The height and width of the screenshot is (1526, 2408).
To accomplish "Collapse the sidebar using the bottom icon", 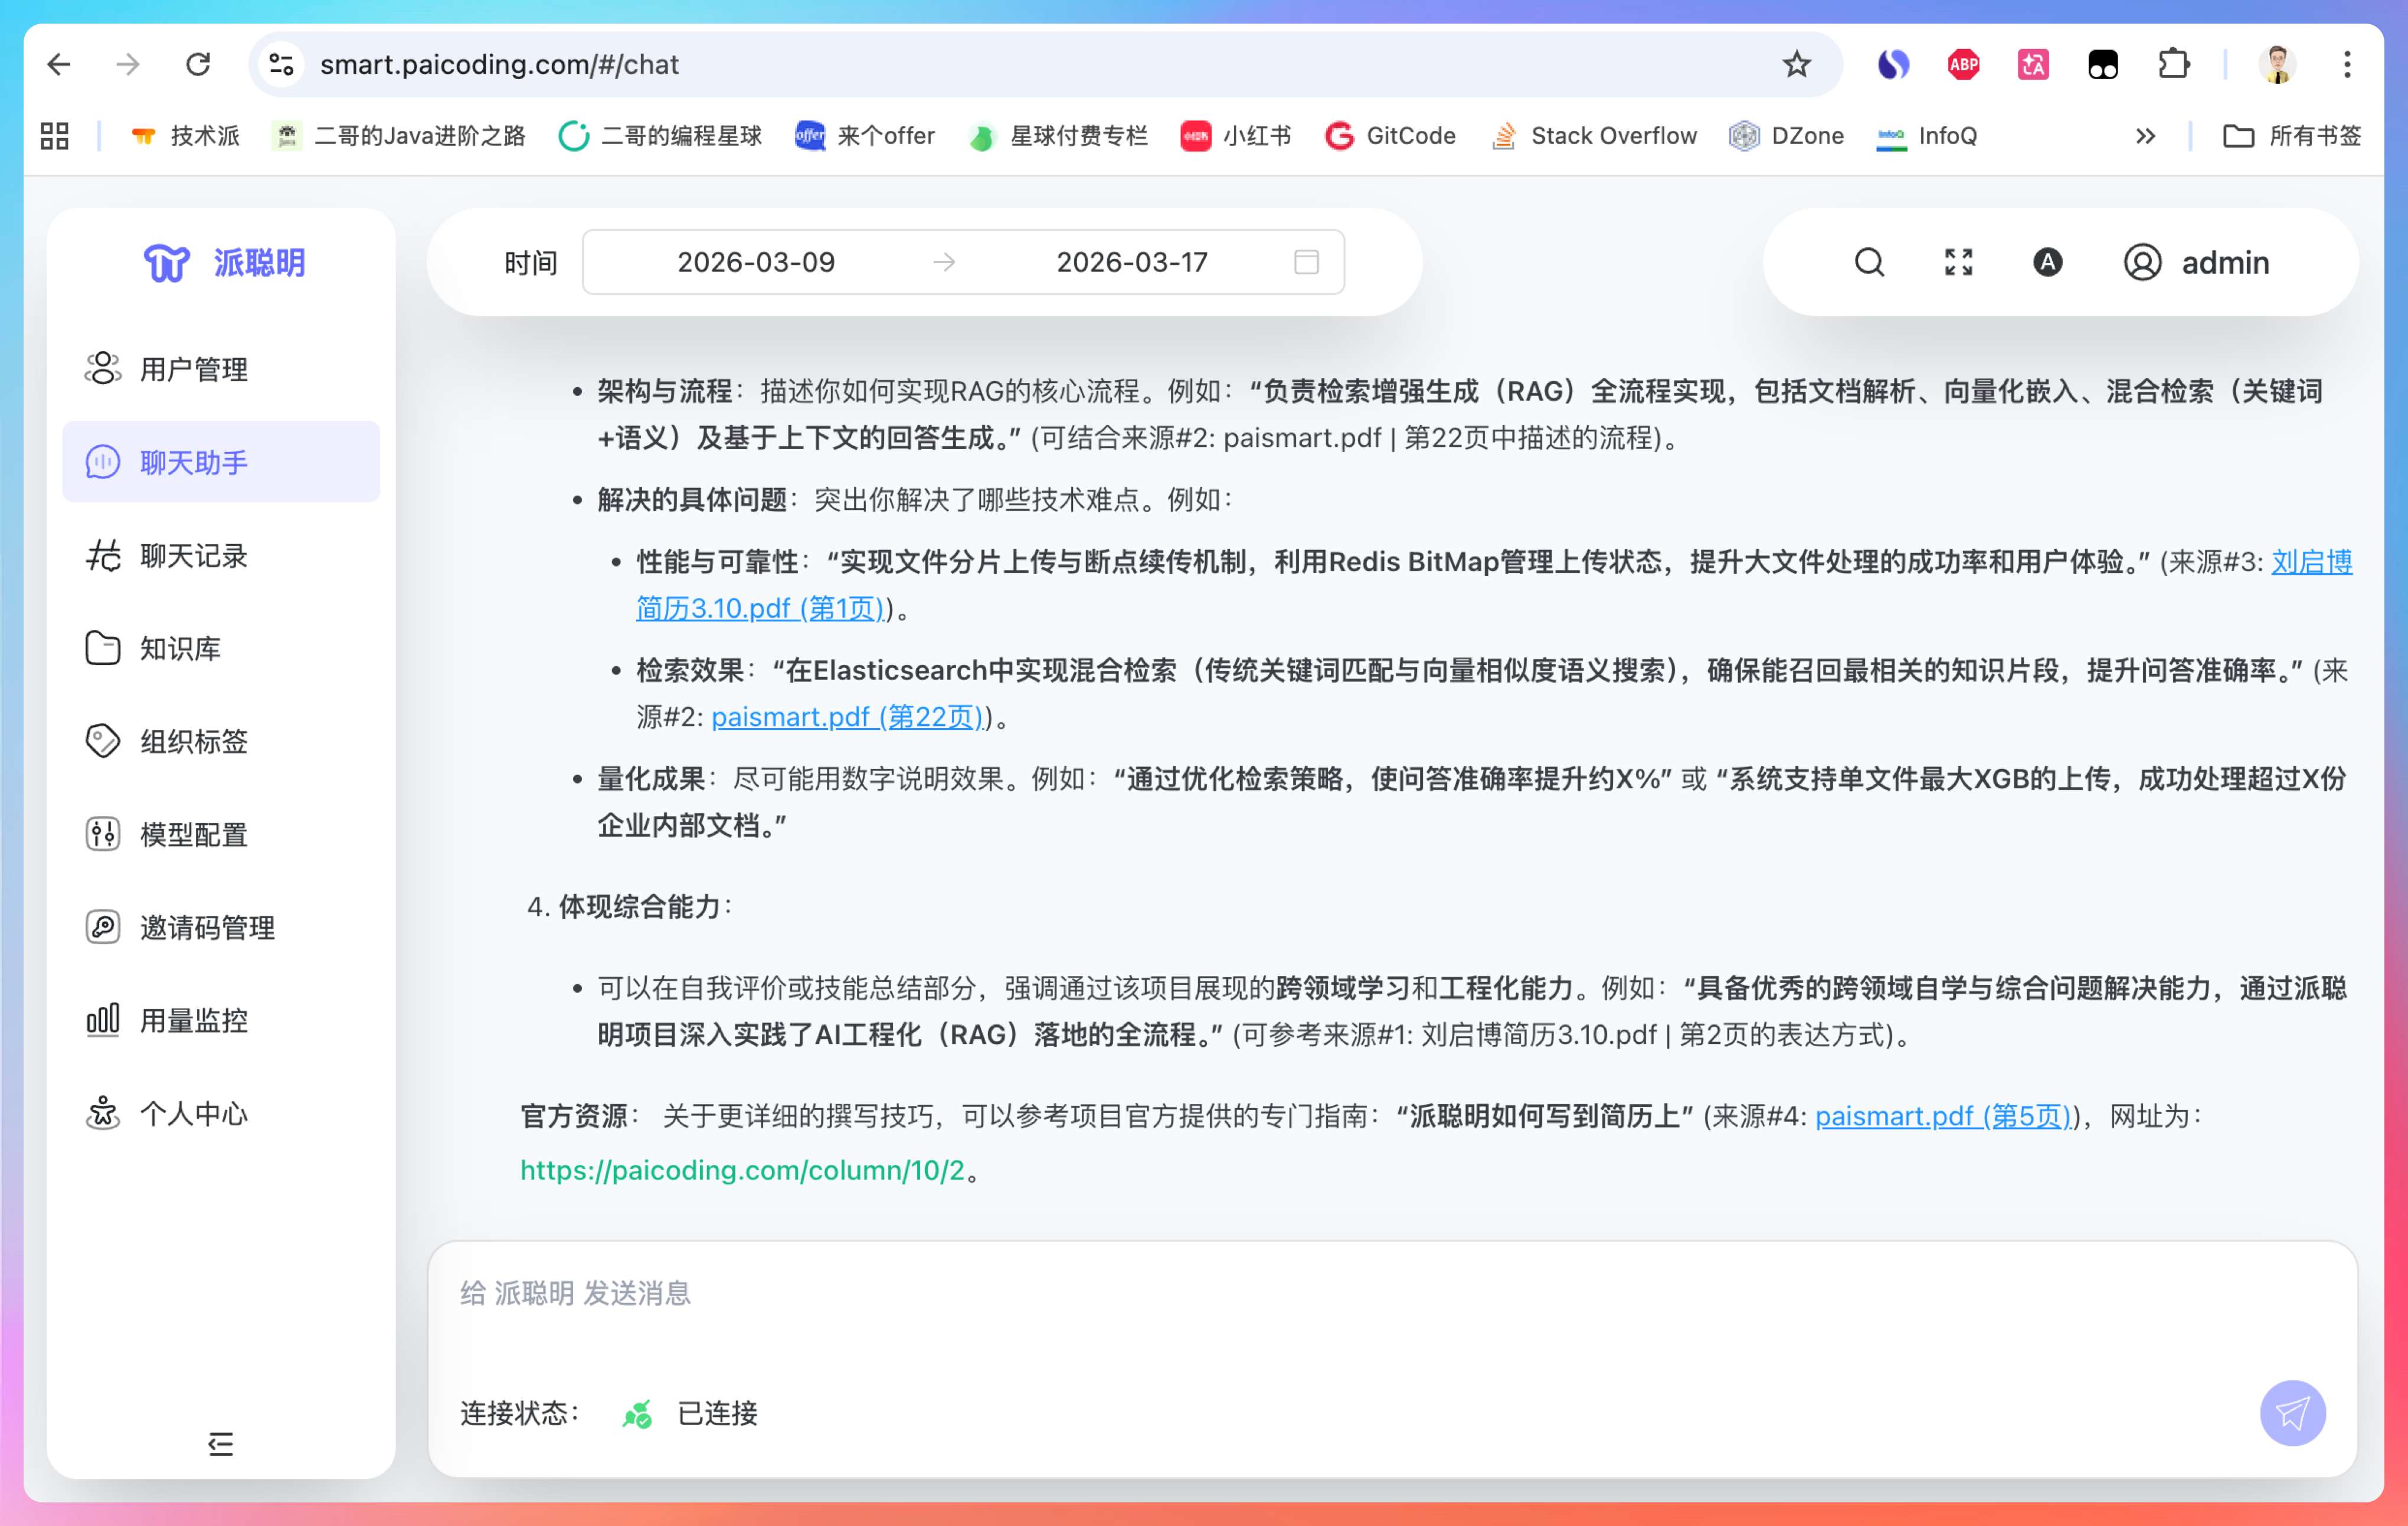I will click(220, 1443).
